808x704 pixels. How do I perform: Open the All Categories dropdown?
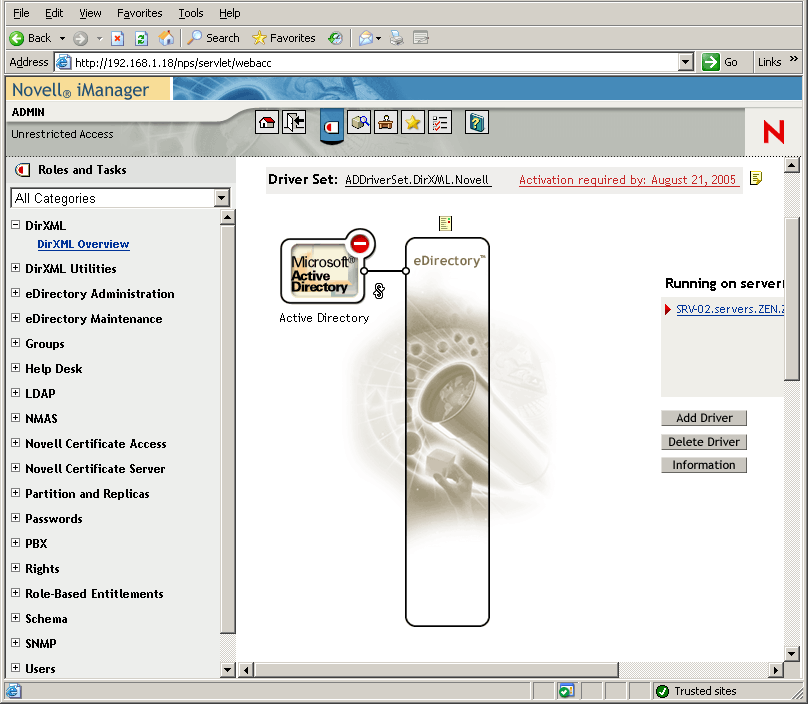tap(224, 198)
